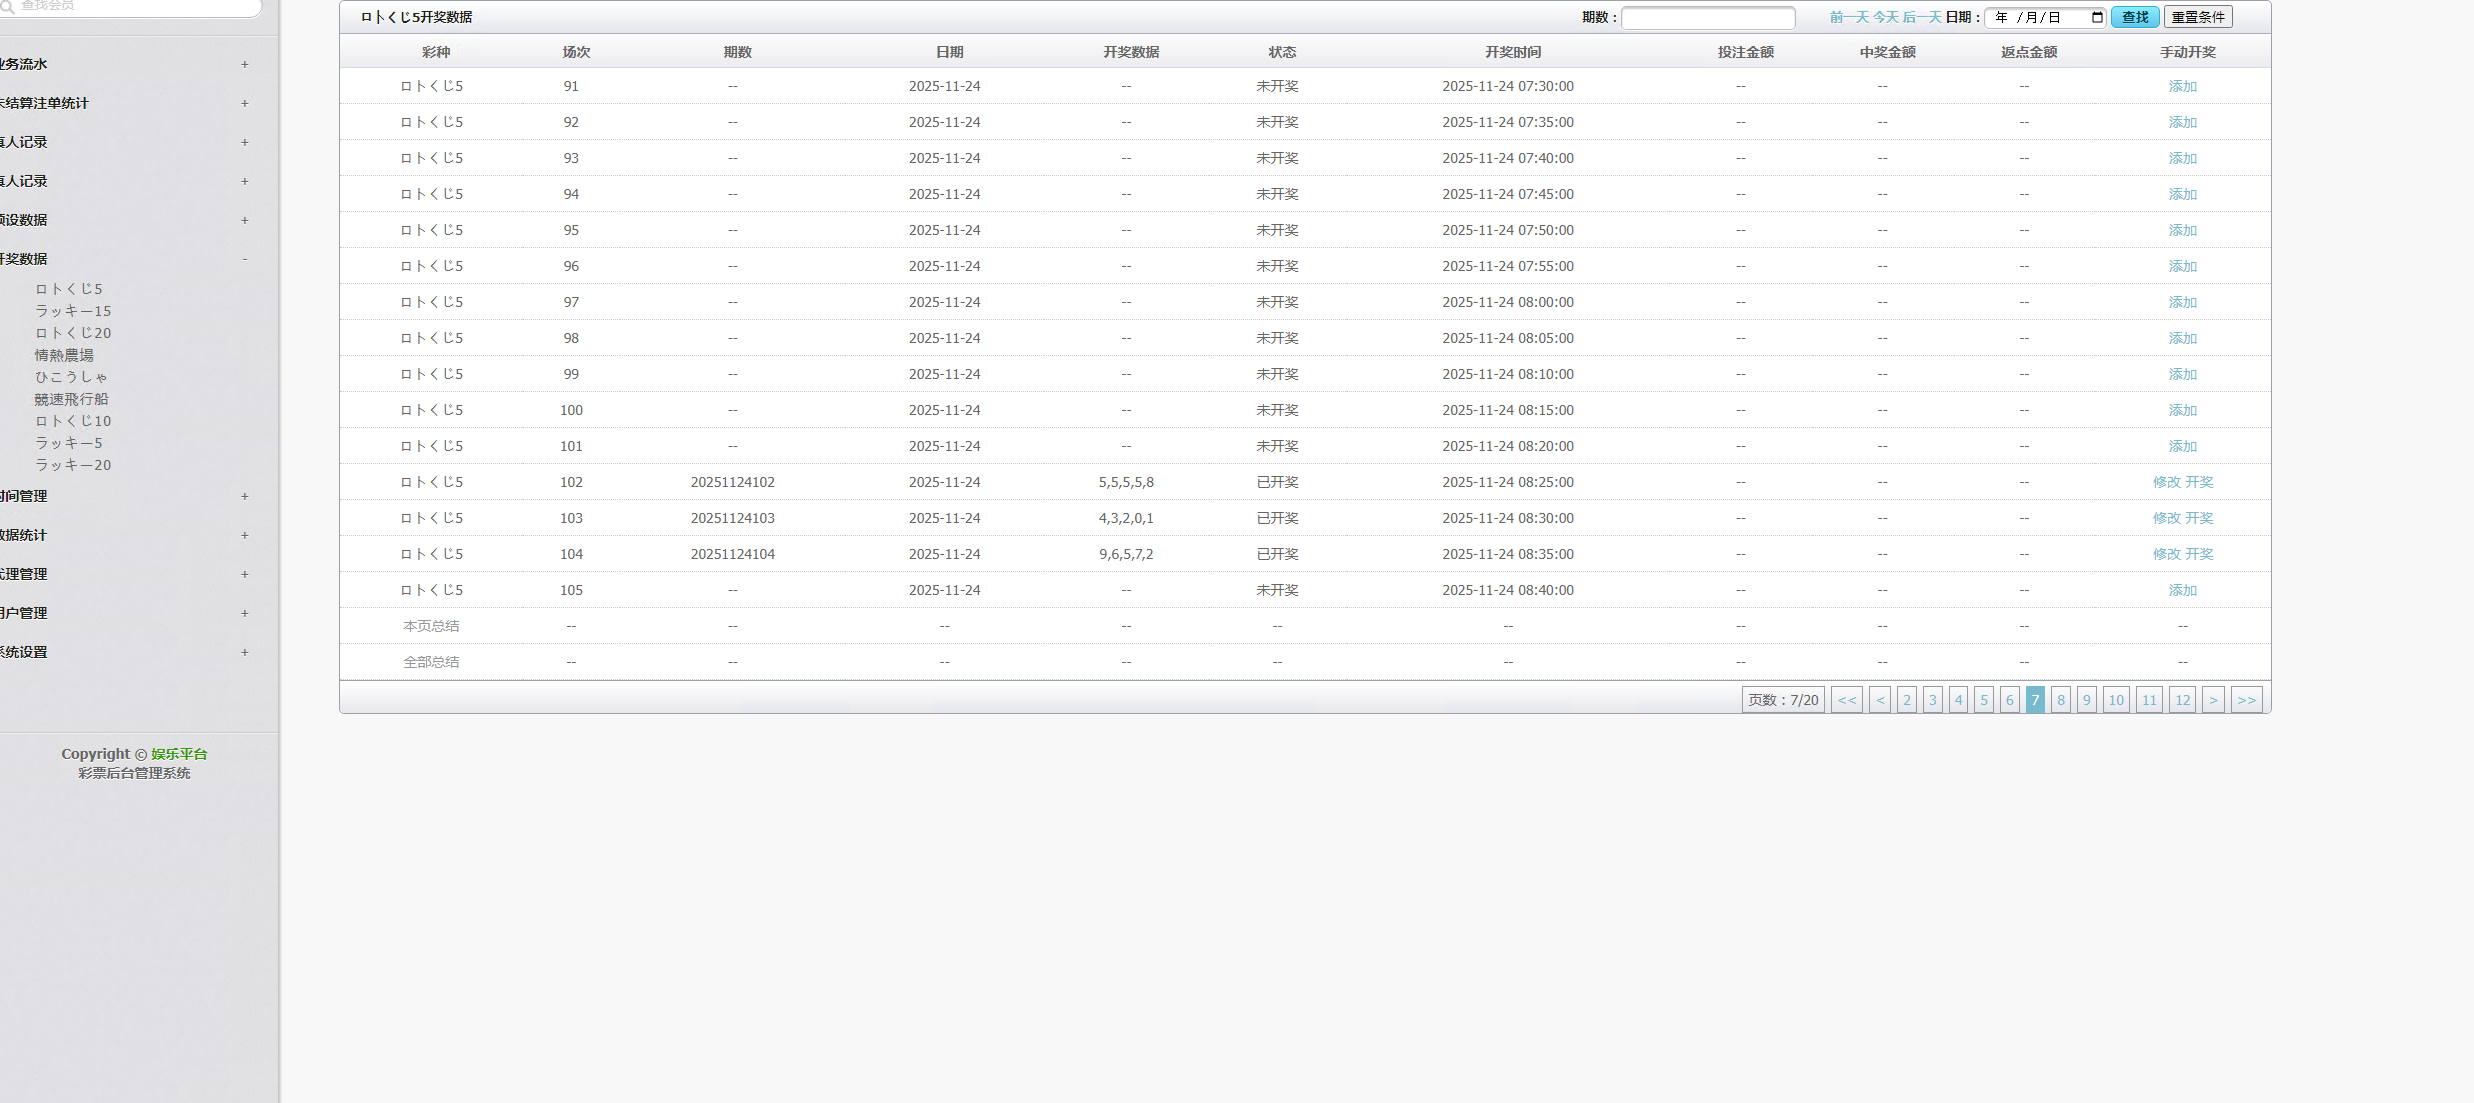Click 今天 today link
Screen dimensions: 2474x1103
point(1885,17)
